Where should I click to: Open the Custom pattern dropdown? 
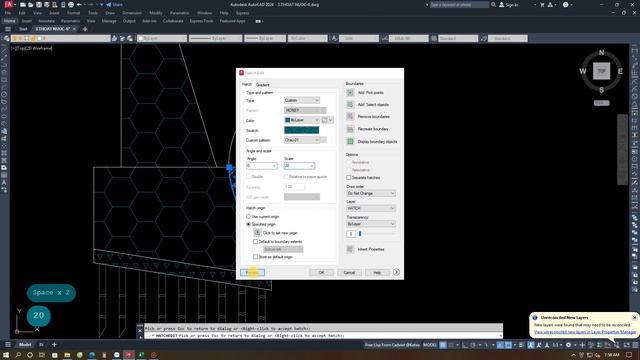[x=302, y=140]
